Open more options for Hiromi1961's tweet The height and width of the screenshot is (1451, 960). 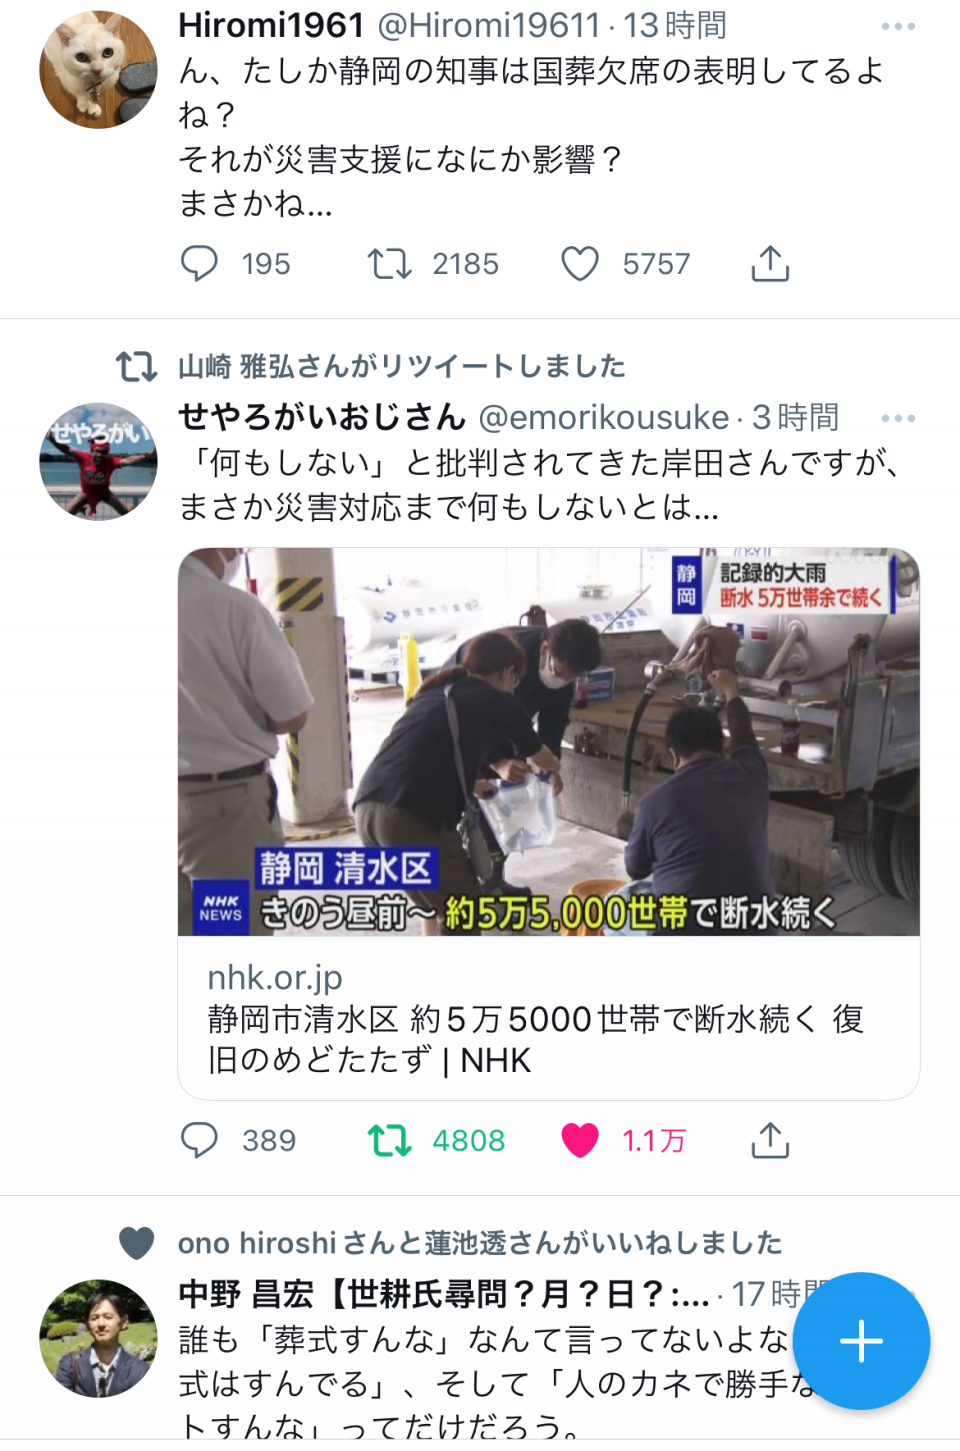[x=898, y=27]
